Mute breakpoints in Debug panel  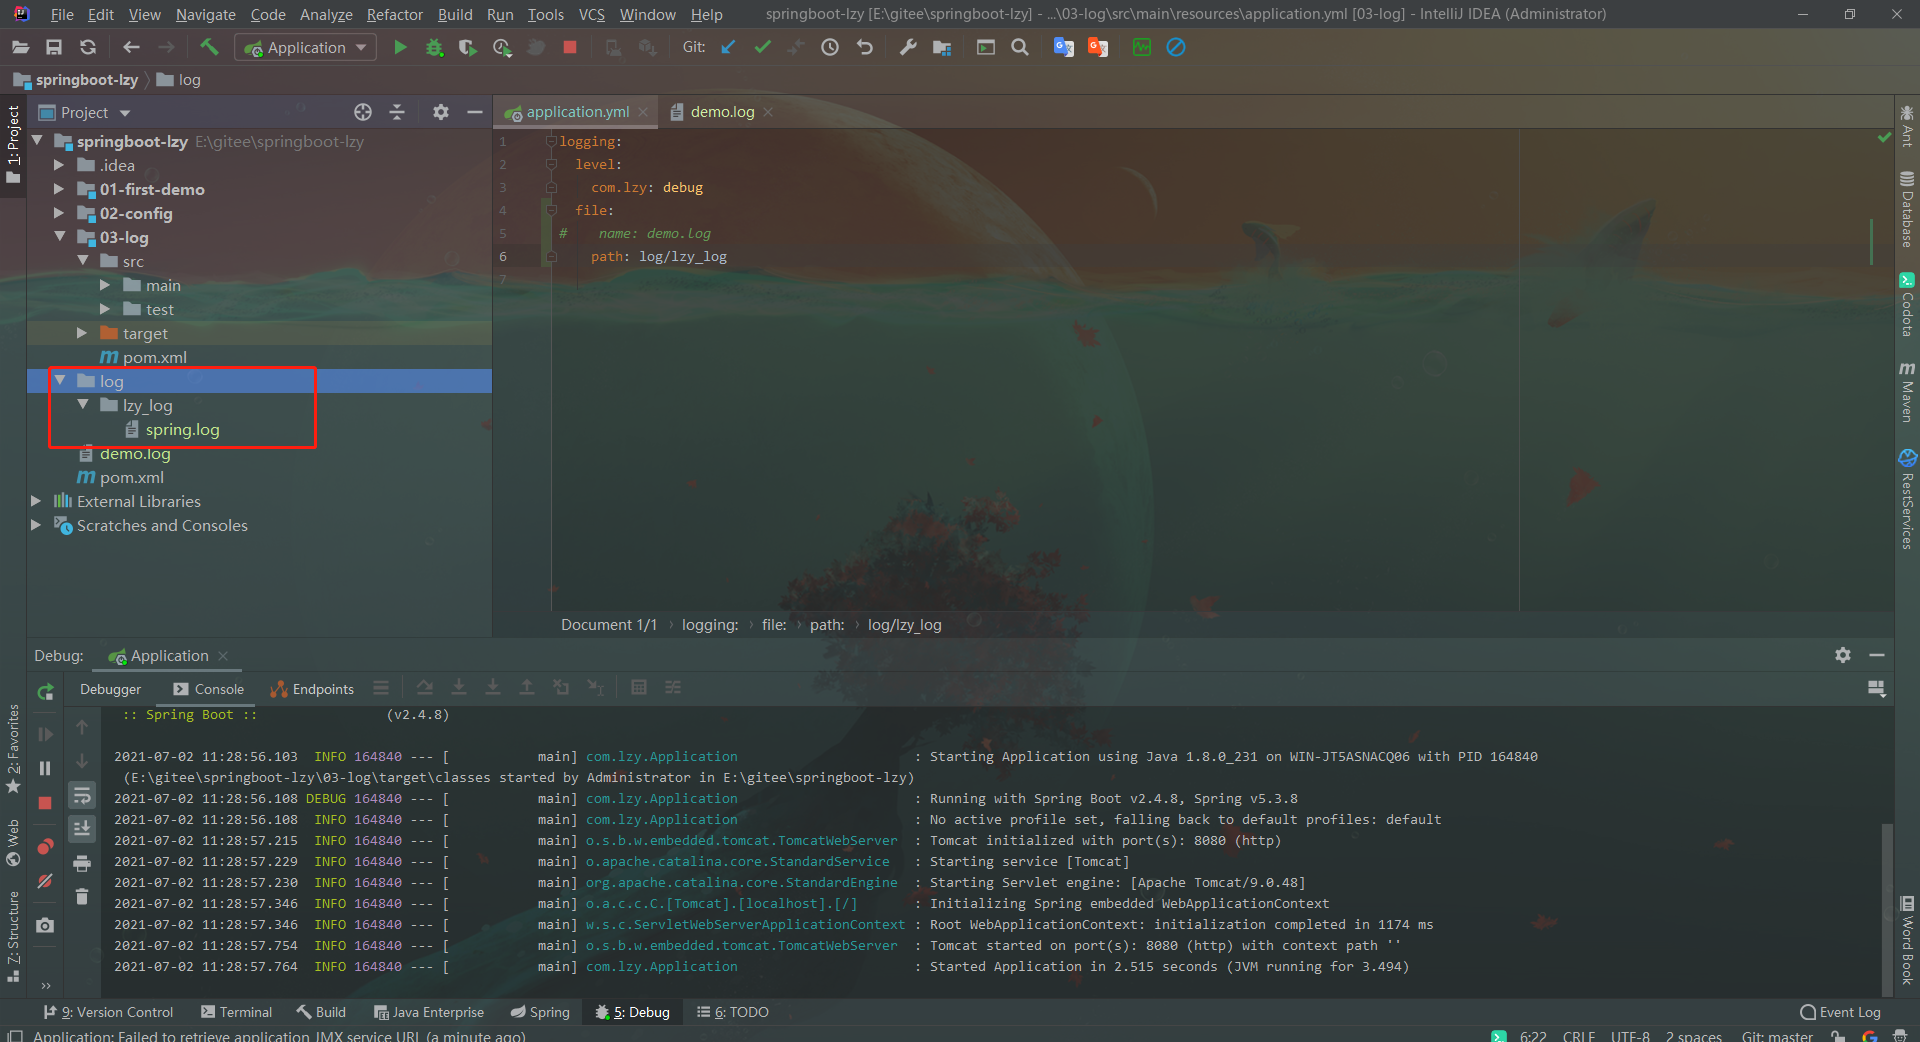pyautogui.click(x=45, y=881)
